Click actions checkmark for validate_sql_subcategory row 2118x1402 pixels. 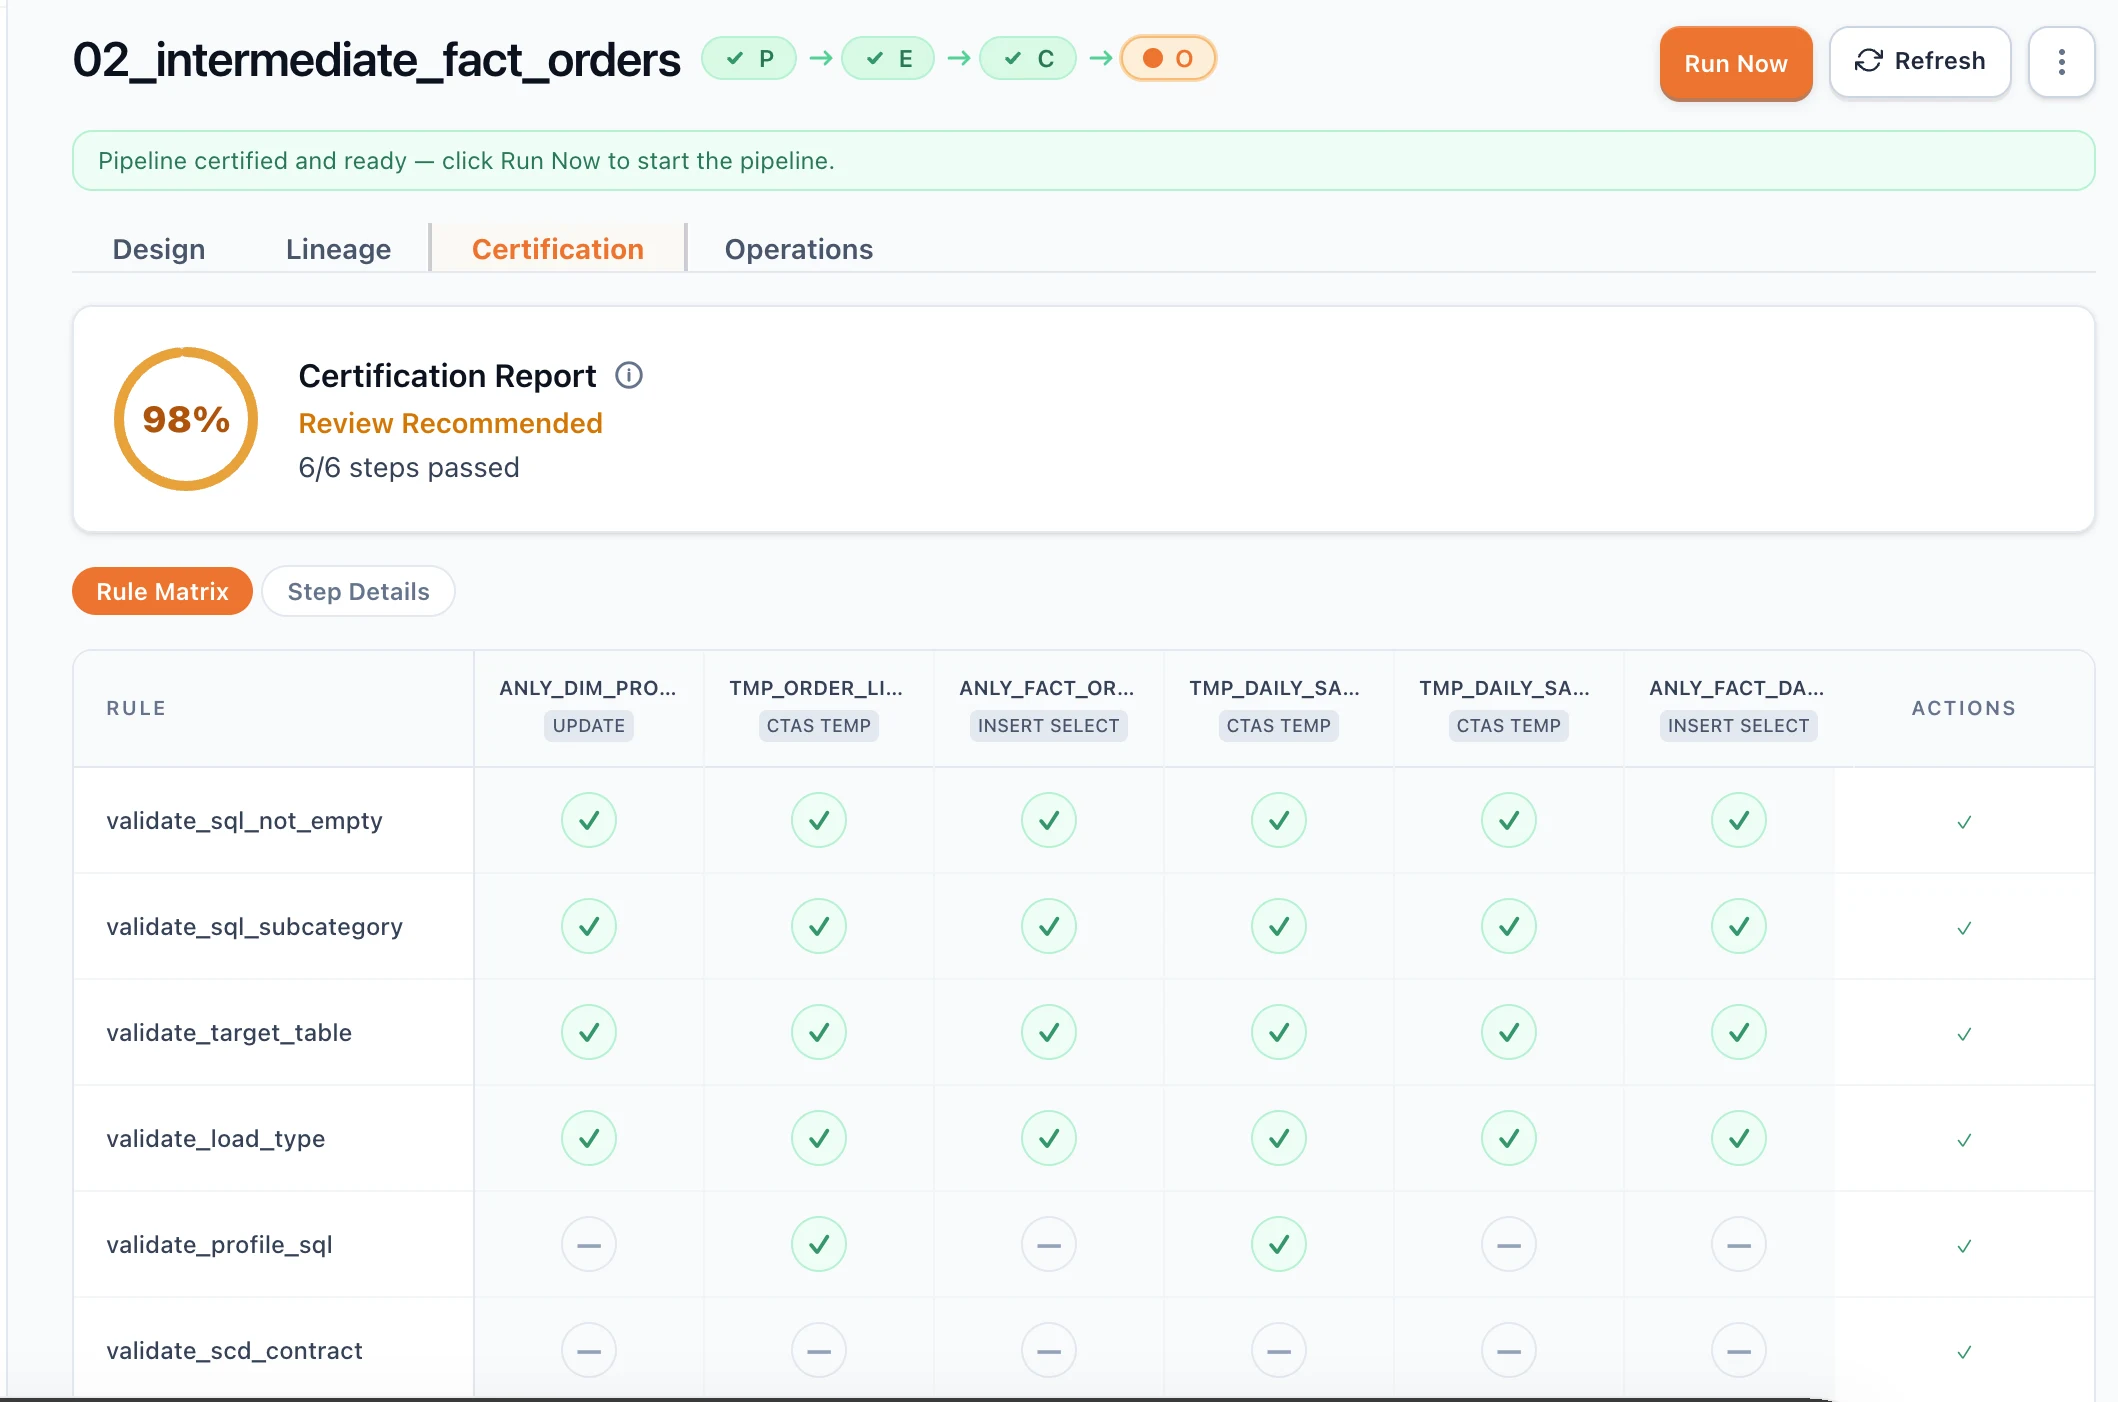pyautogui.click(x=1964, y=928)
